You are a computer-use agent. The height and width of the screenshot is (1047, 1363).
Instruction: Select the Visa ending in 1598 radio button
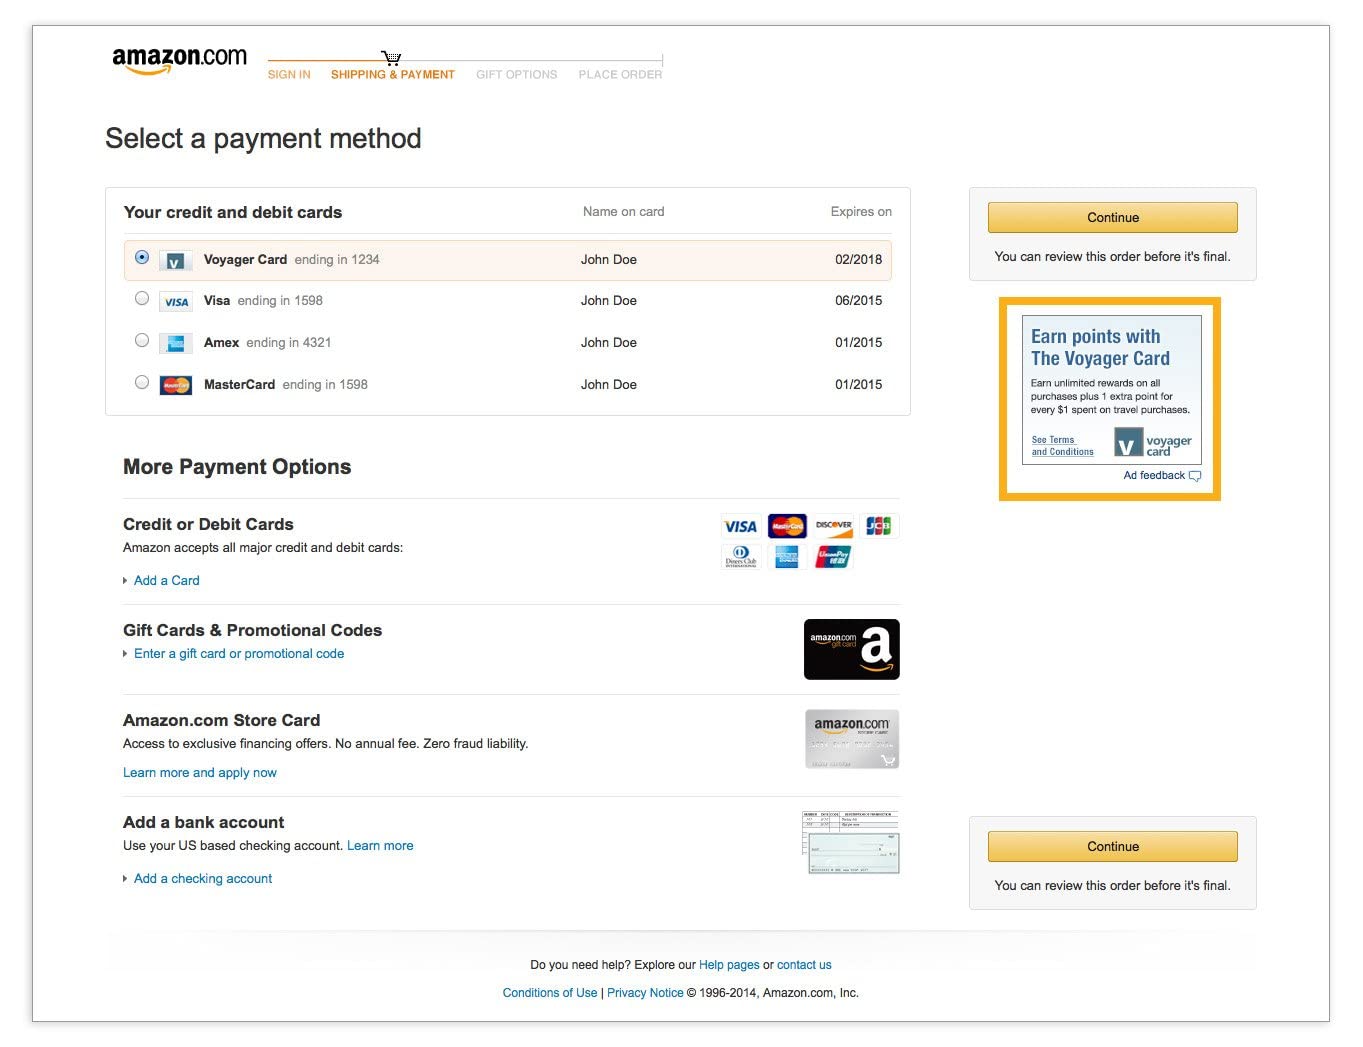click(142, 299)
